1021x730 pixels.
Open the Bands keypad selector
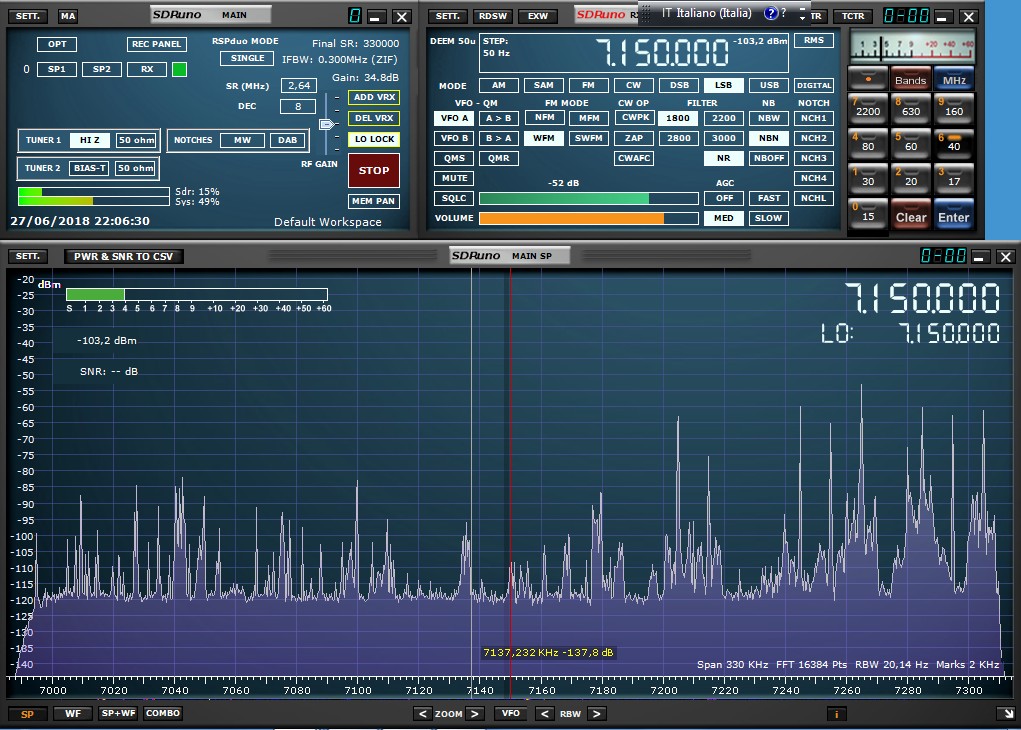(x=910, y=79)
